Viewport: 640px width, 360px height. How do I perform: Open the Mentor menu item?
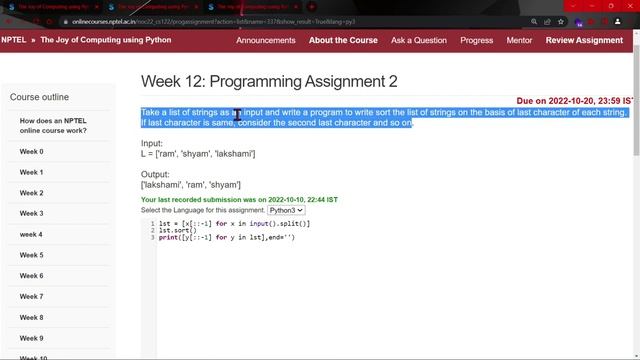click(x=519, y=40)
